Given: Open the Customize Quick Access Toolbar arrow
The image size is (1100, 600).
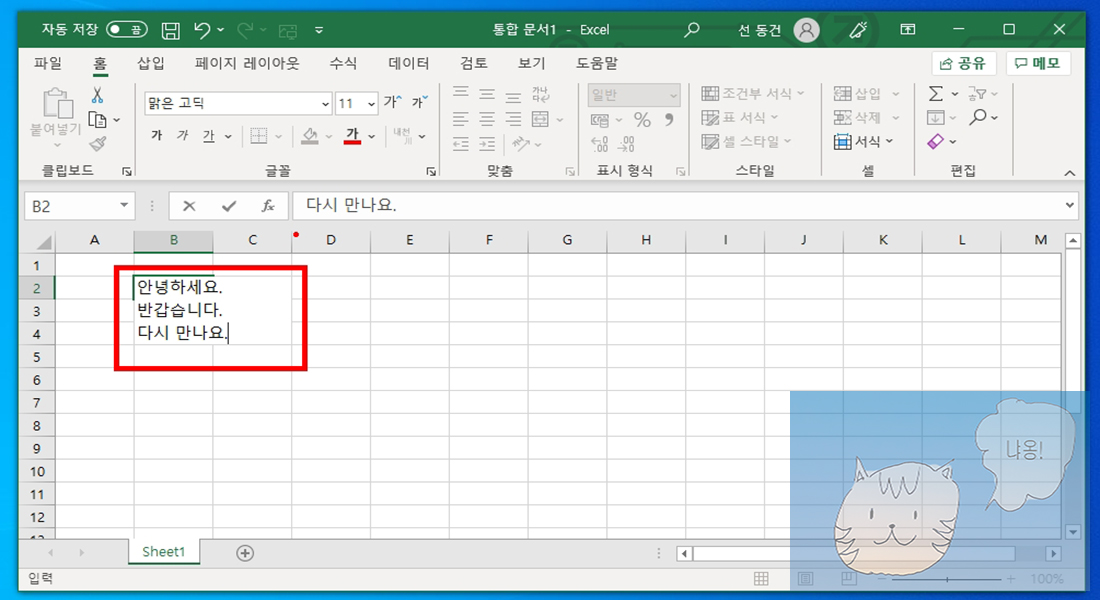Looking at the screenshot, I should tap(318, 30).
